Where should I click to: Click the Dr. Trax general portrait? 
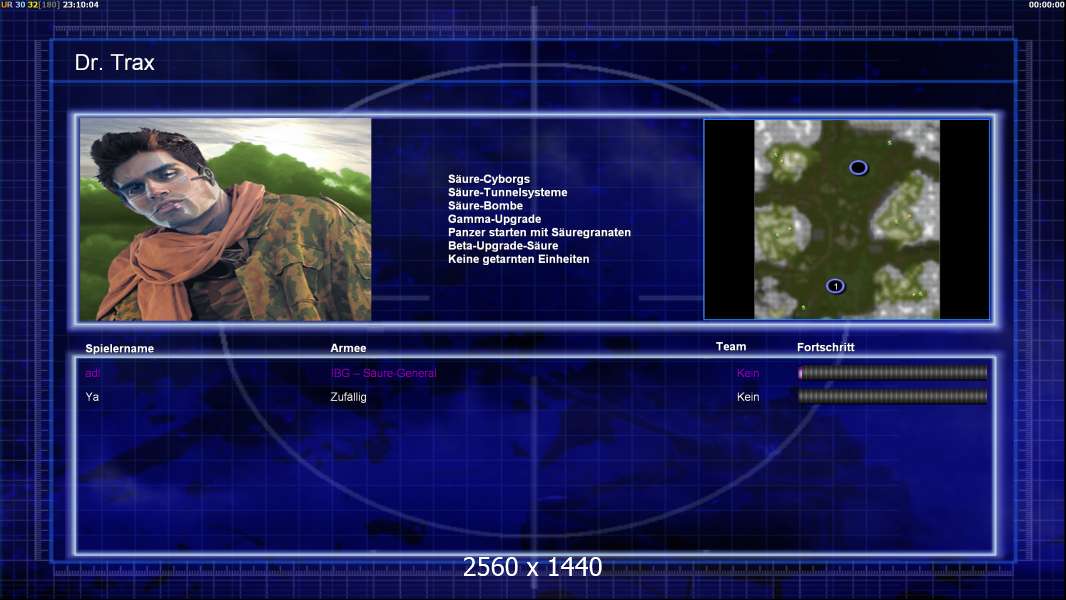point(226,219)
